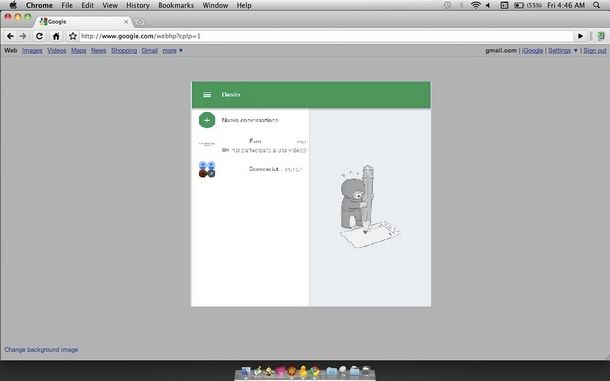Close the Google tab
This screenshot has height=381, width=610.
pyautogui.click(x=126, y=22)
